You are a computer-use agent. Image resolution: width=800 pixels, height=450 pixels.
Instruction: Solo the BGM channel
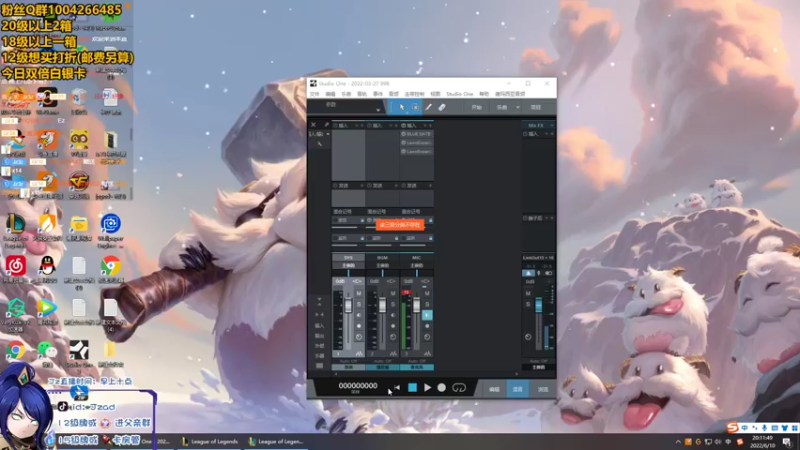(x=393, y=305)
